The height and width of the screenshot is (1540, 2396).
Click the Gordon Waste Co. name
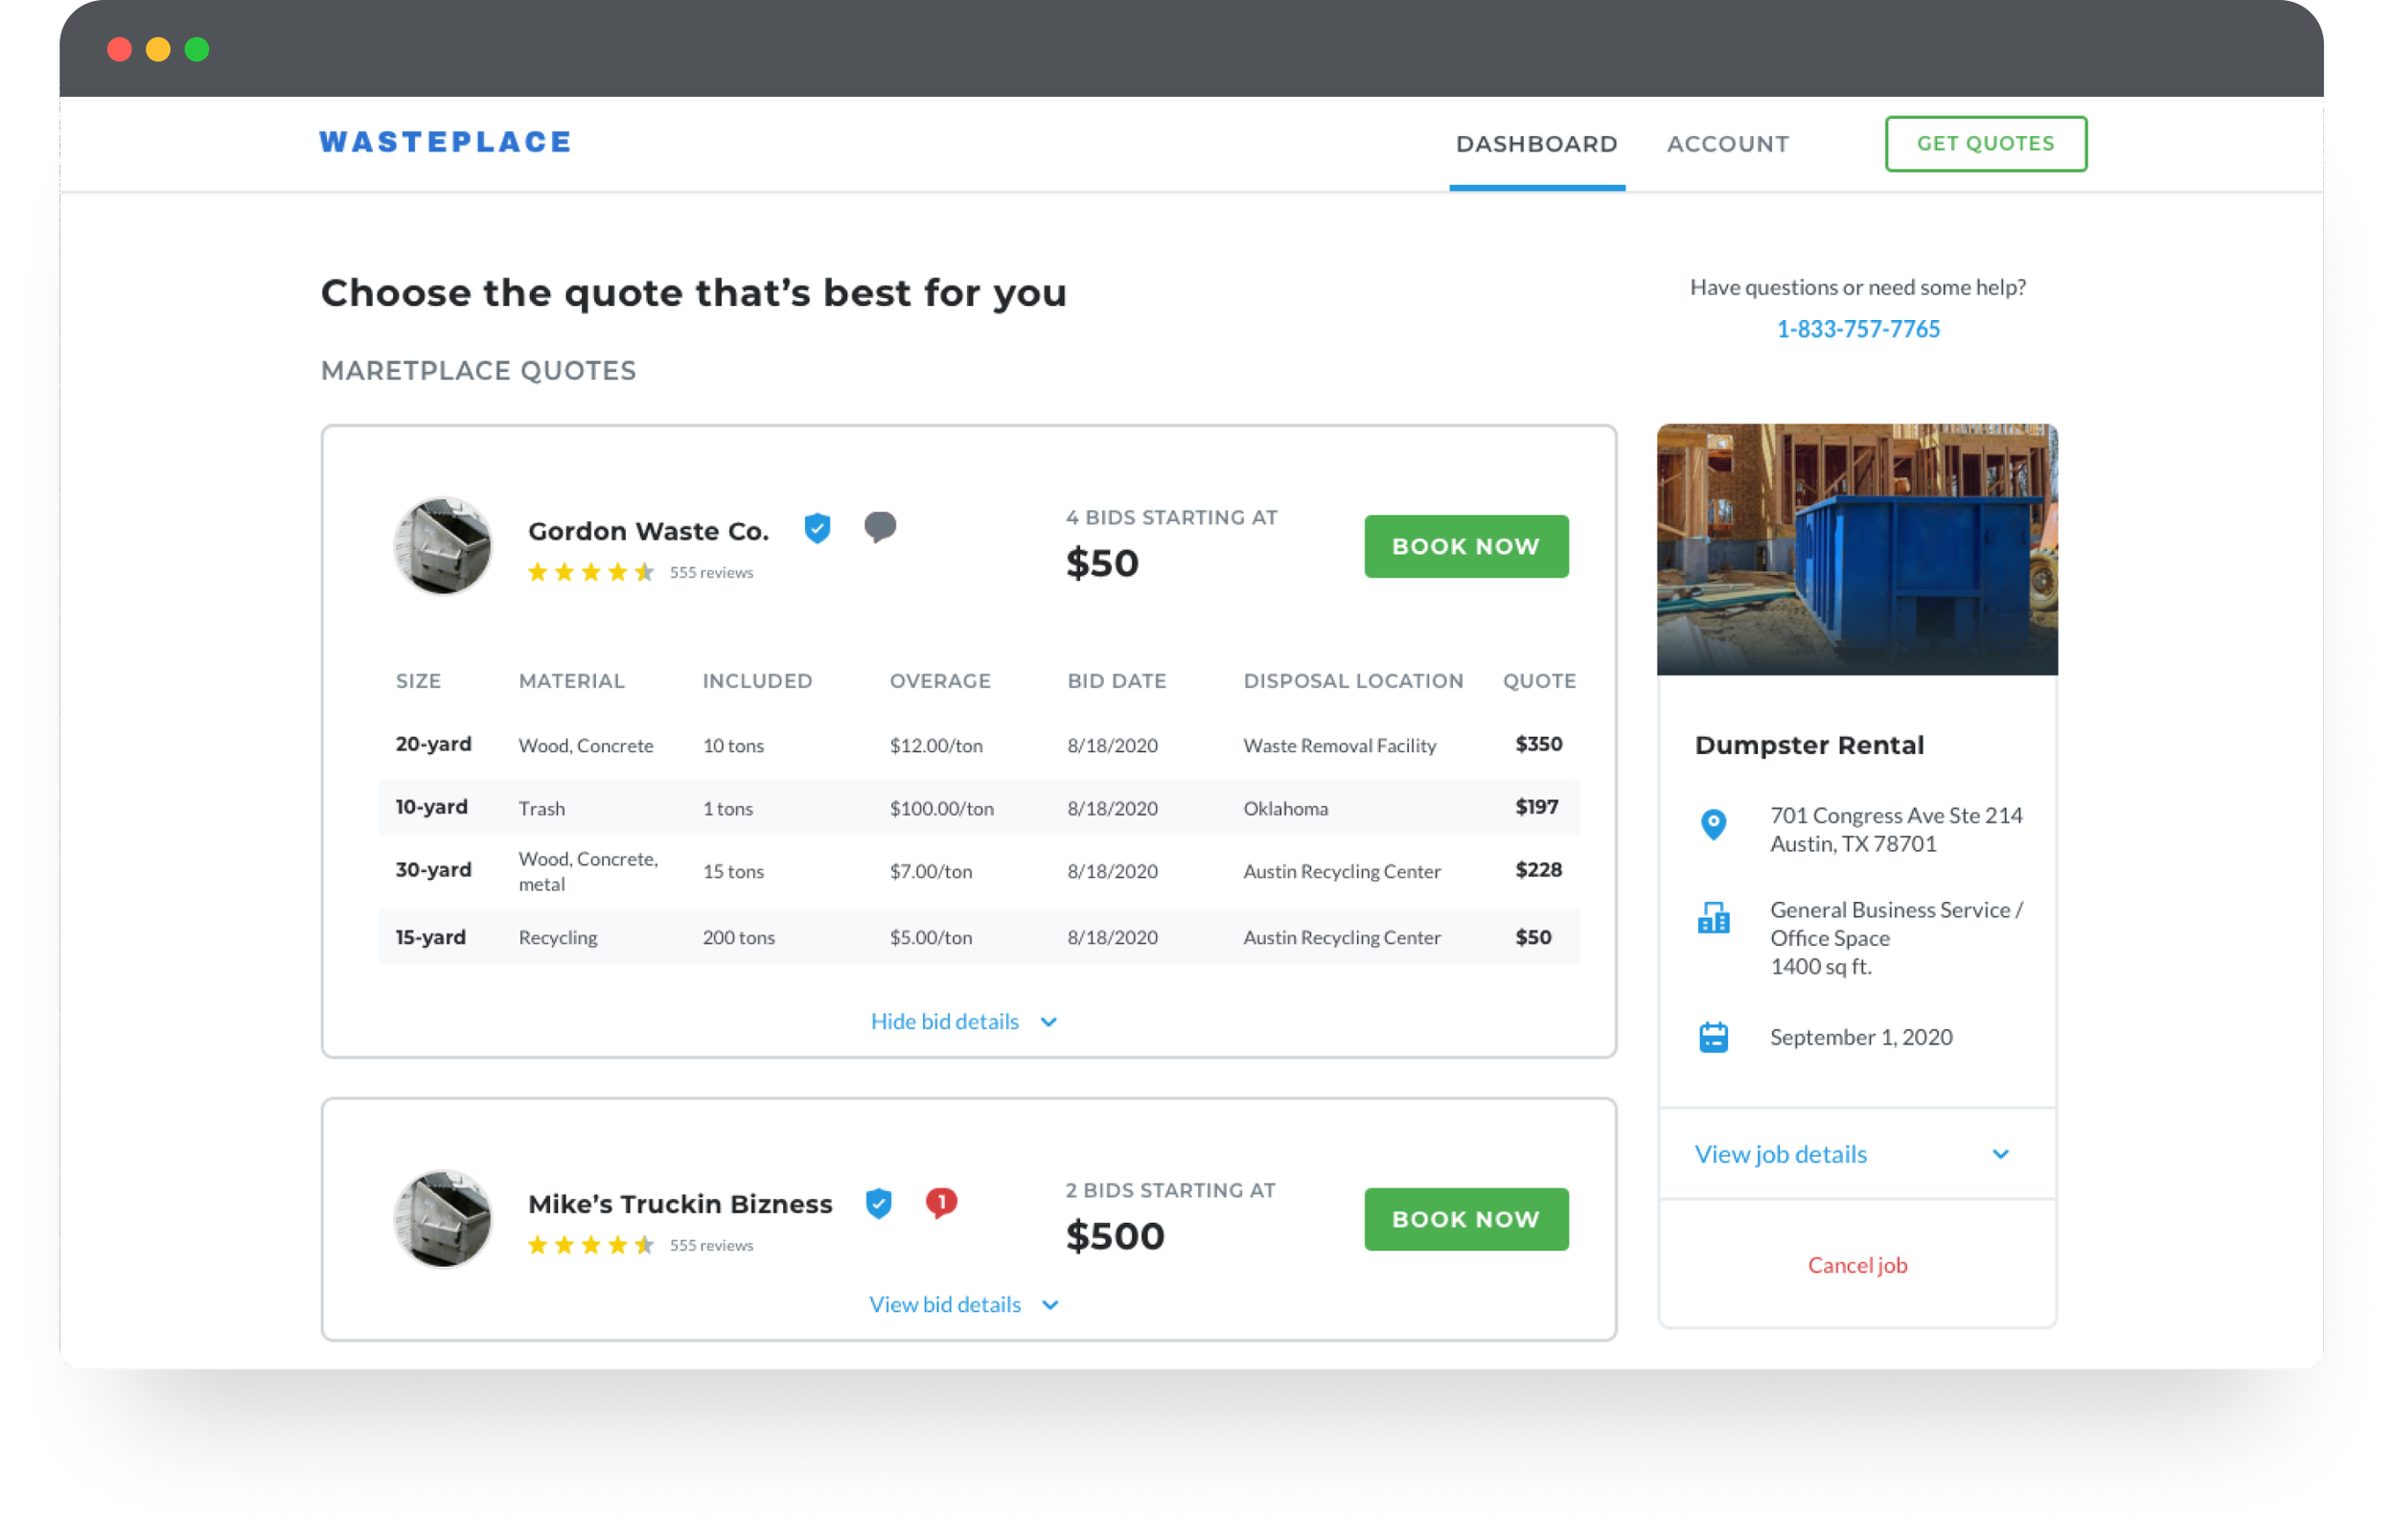pyautogui.click(x=648, y=531)
